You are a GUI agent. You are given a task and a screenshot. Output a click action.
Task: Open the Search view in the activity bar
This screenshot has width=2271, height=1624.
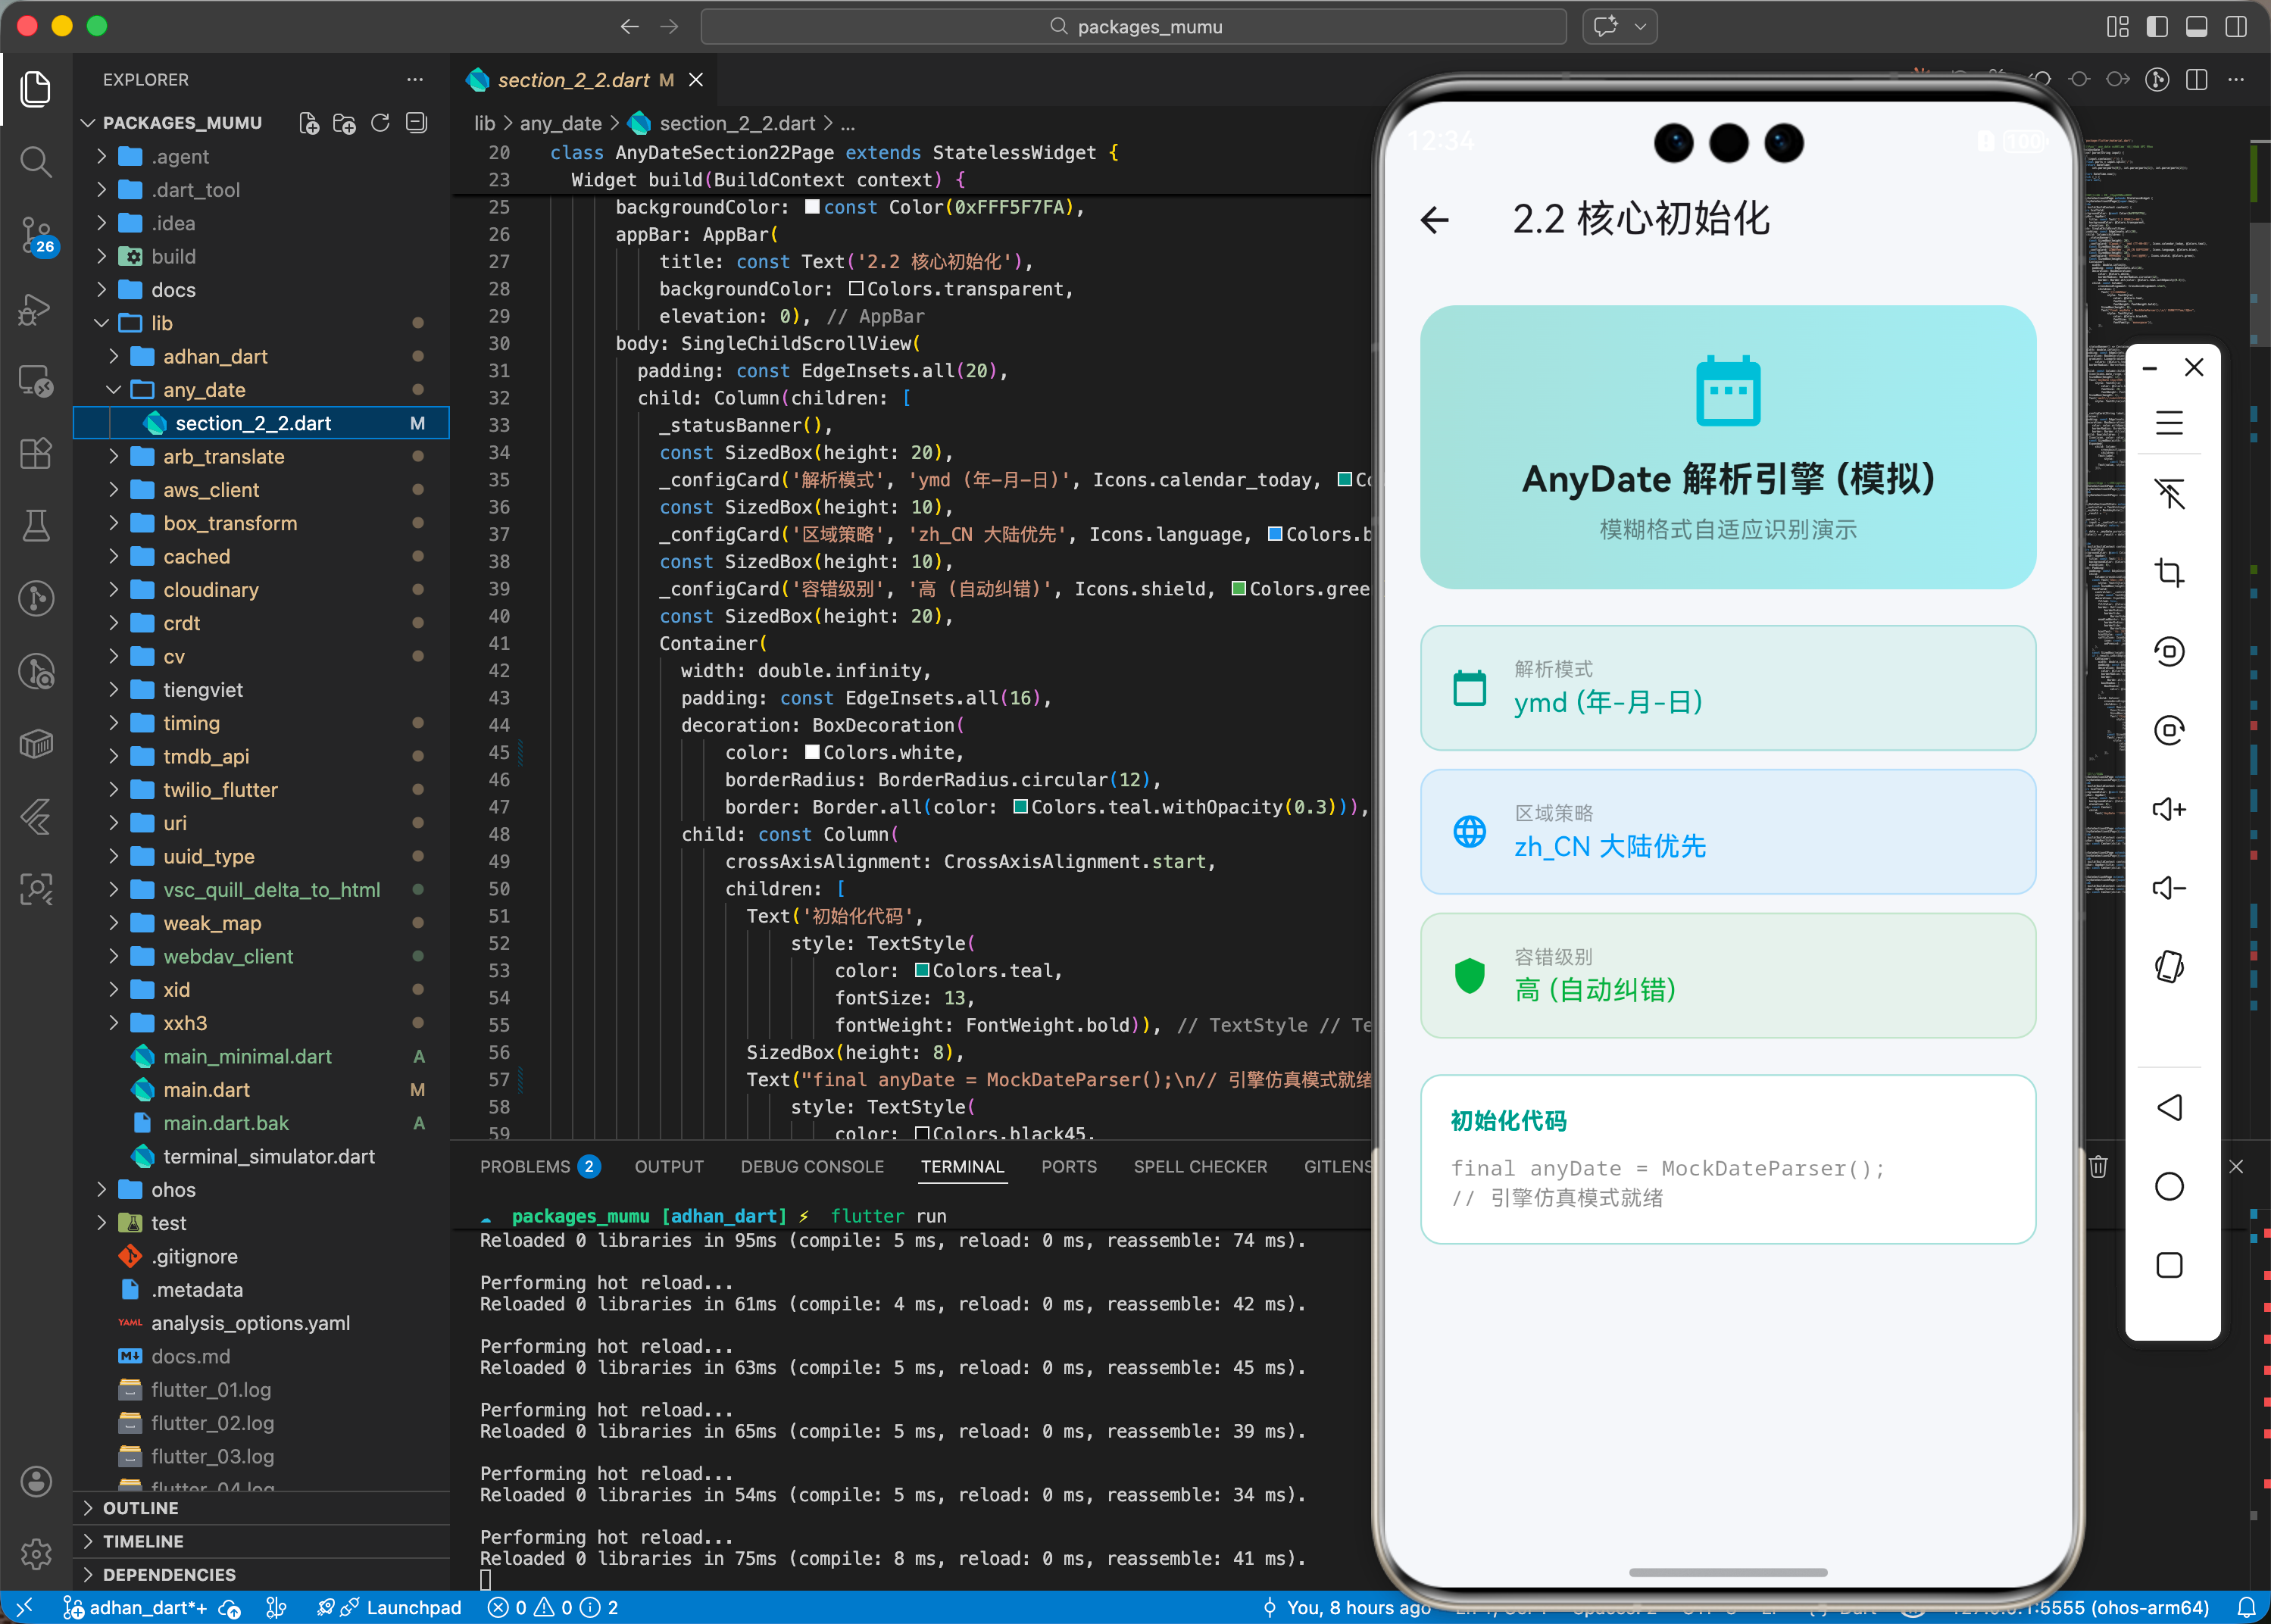tap(36, 161)
